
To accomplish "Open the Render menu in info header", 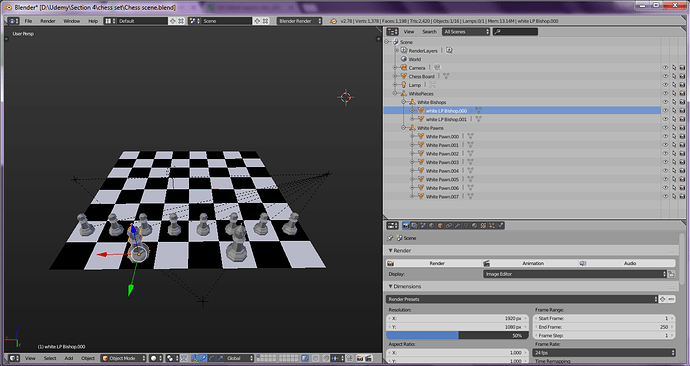I will [48, 21].
